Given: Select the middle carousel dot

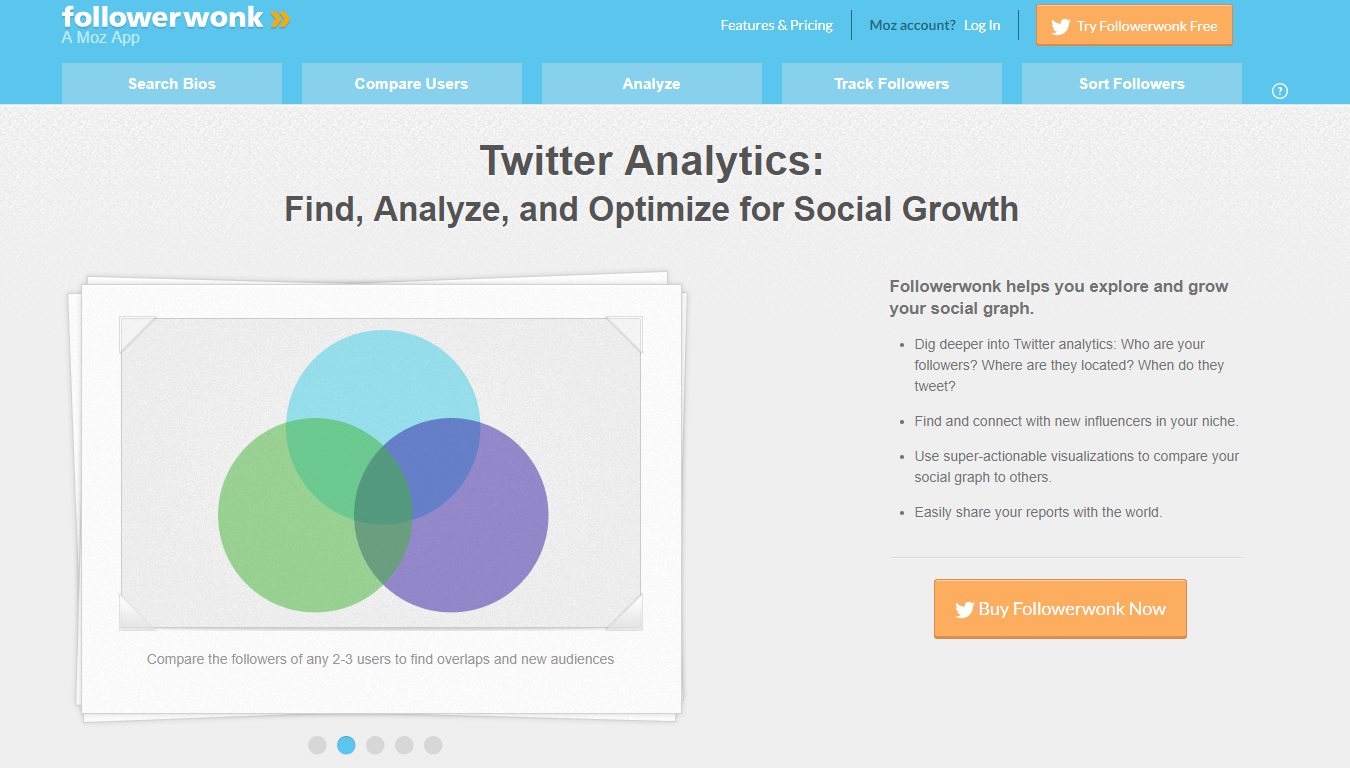Looking at the screenshot, I should [x=375, y=745].
